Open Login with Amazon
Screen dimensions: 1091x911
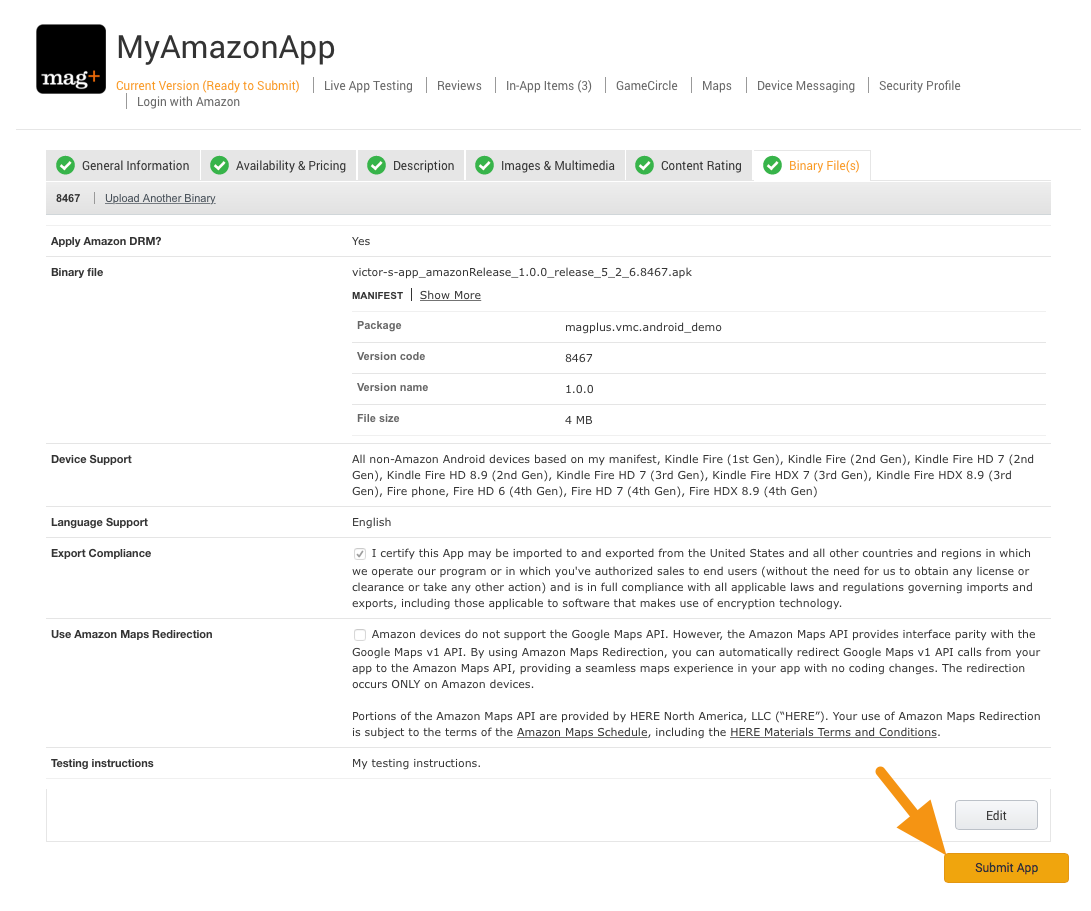pyautogui.click(x=188, y=102)
